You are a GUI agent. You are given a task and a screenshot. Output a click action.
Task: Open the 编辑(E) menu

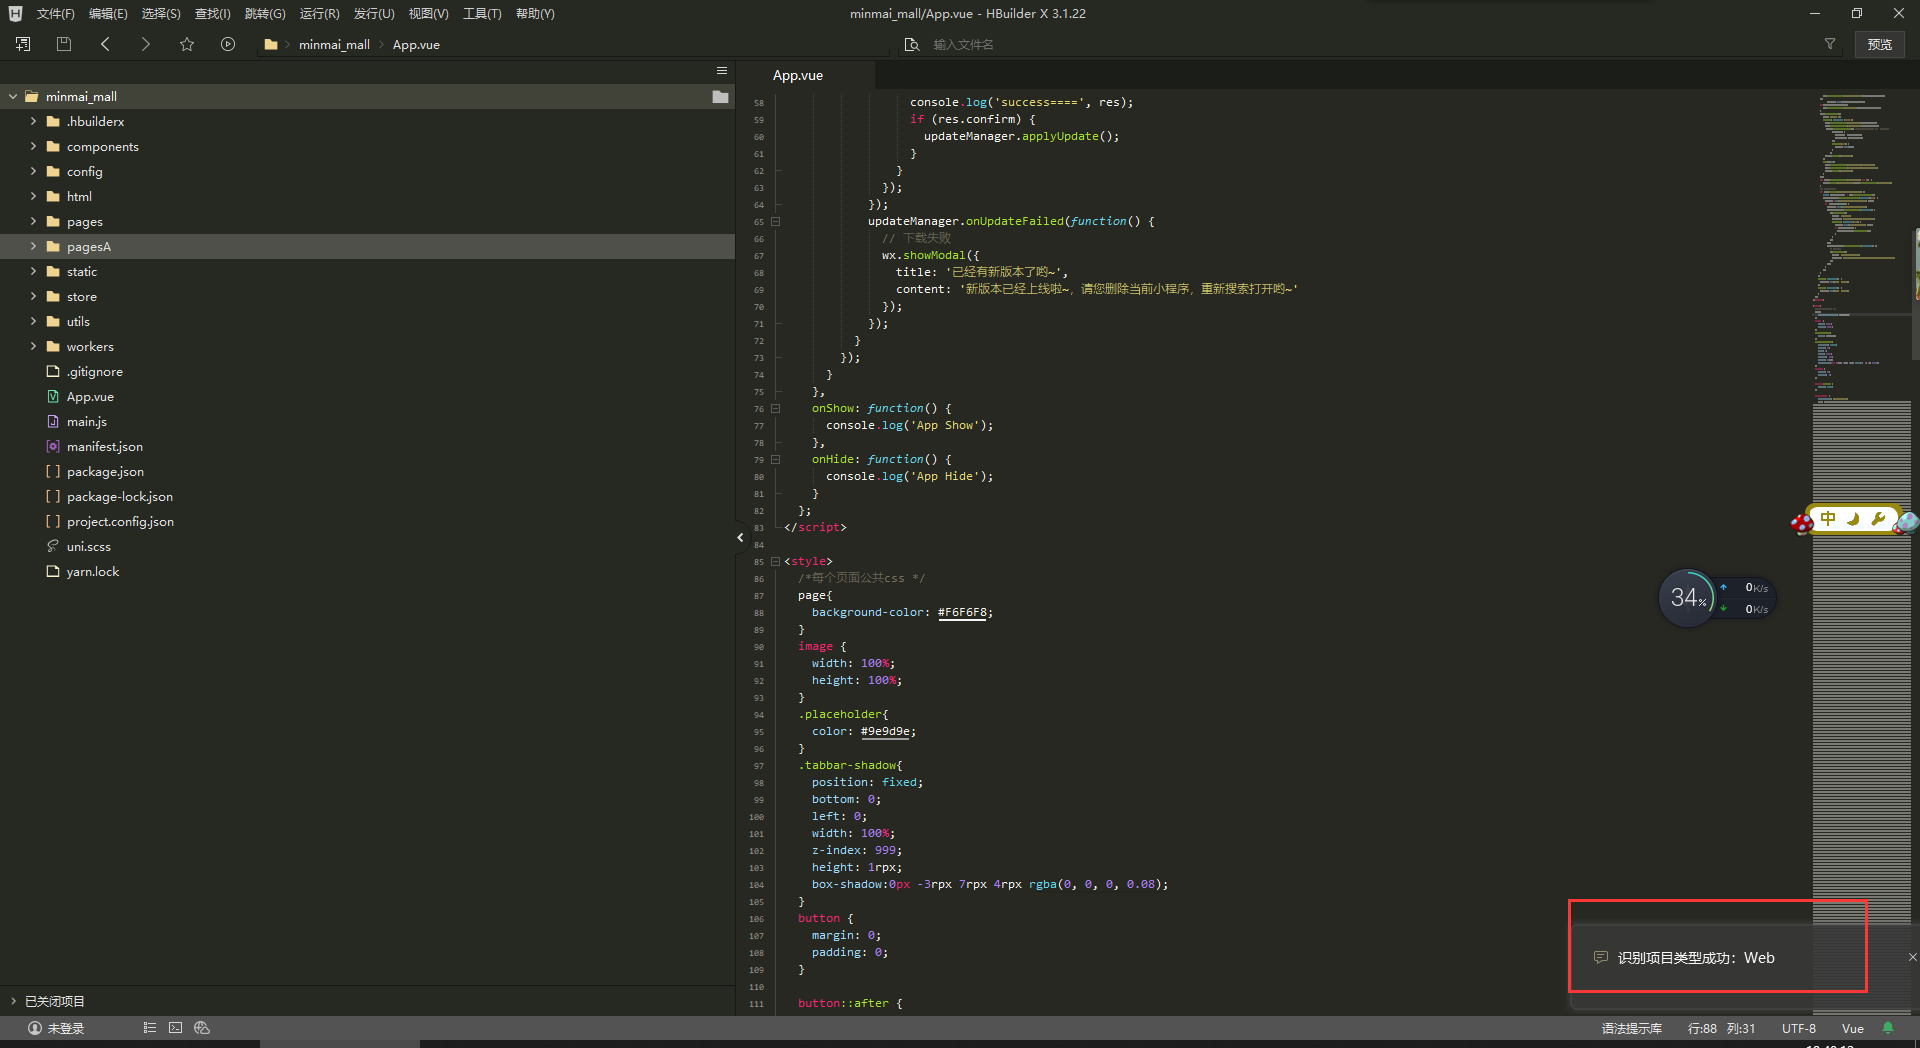108,13
